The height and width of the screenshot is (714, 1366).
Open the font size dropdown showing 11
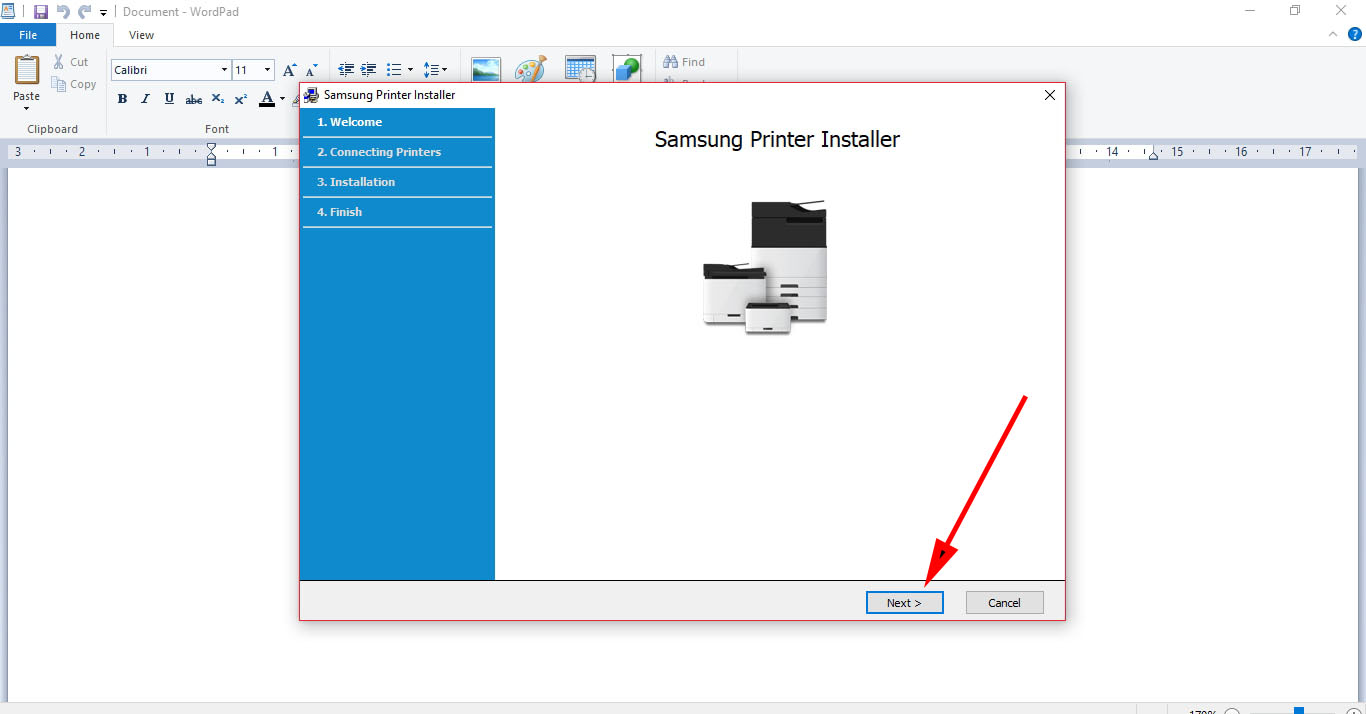pyautogui.click(x=267, y=70)
